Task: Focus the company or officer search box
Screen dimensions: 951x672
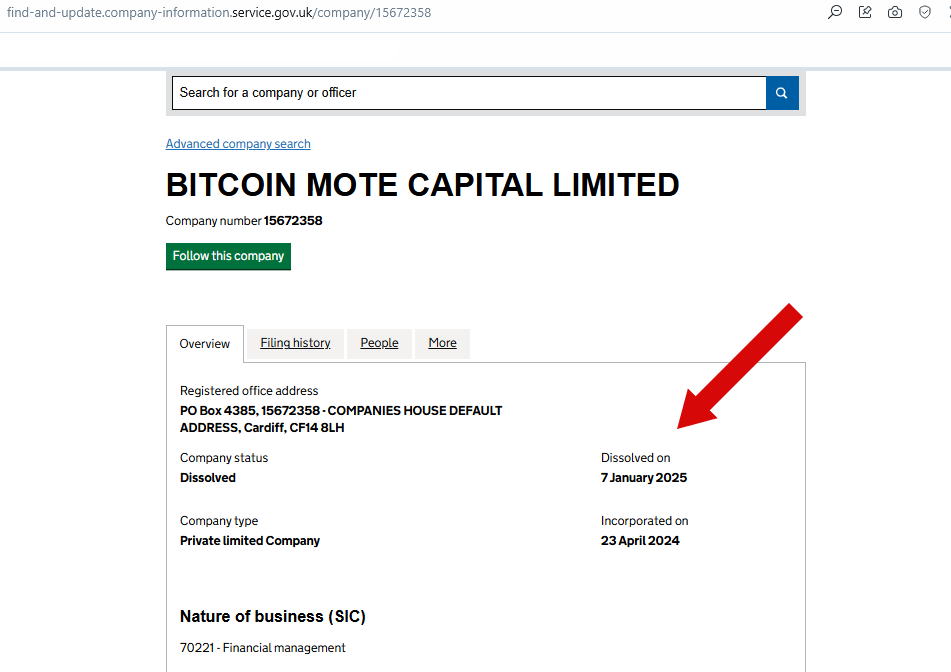Action: [468, 93]
